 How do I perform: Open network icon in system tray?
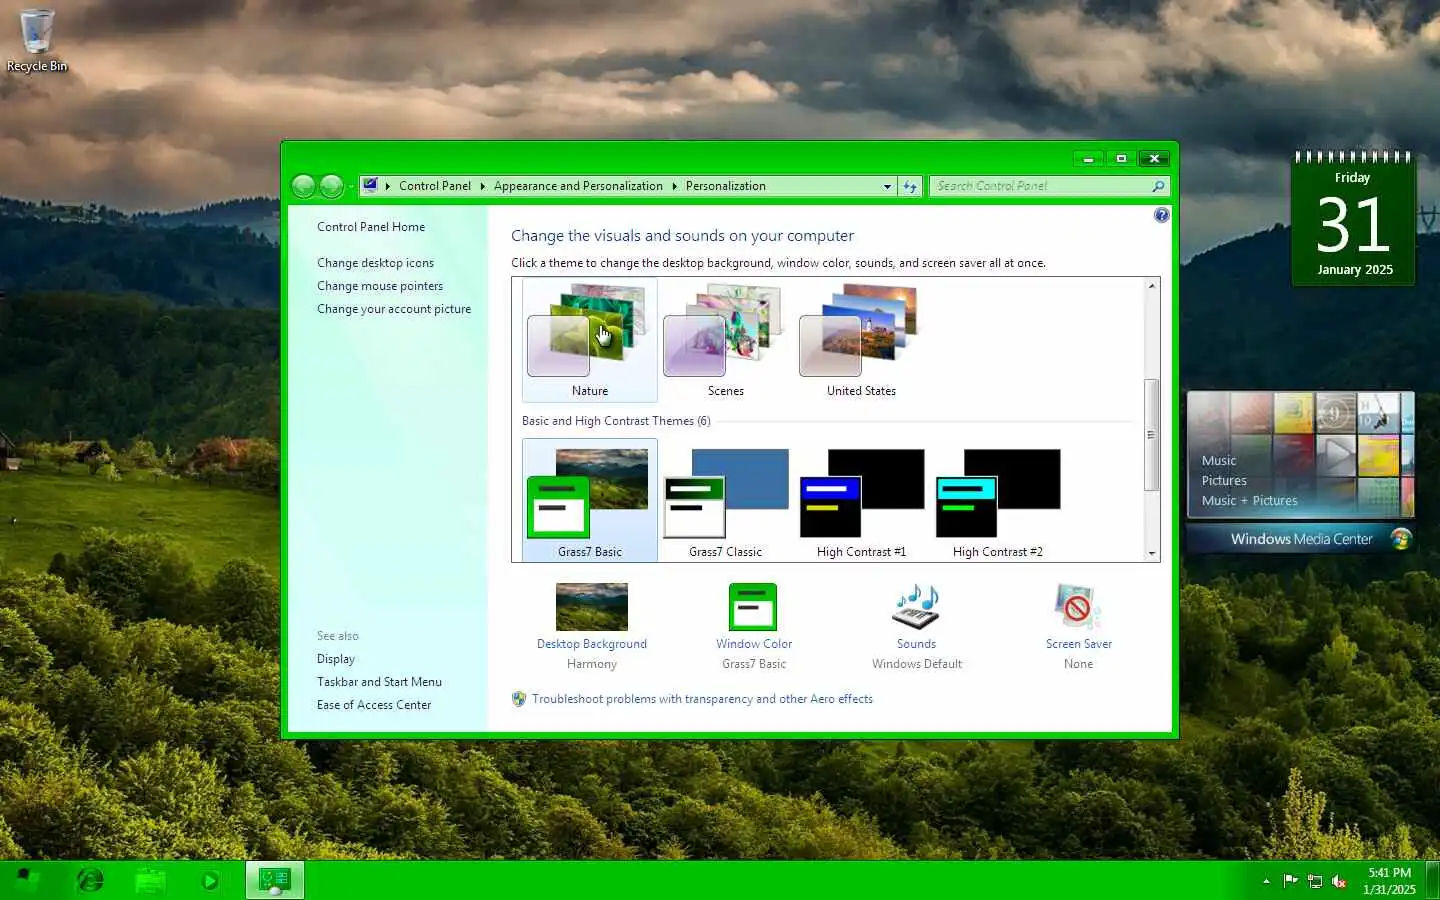click(x=1315, y=881)
